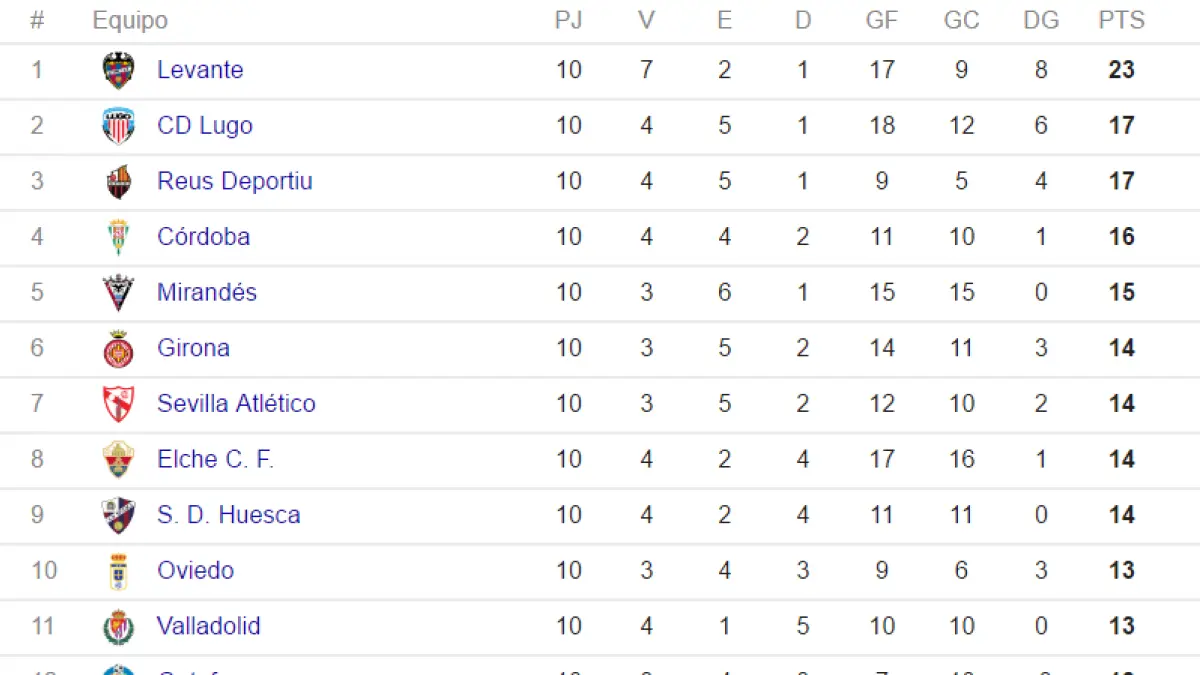The image size is (1200, 675).
Task: Open the Mirandés team link
Action: point(207,293)
